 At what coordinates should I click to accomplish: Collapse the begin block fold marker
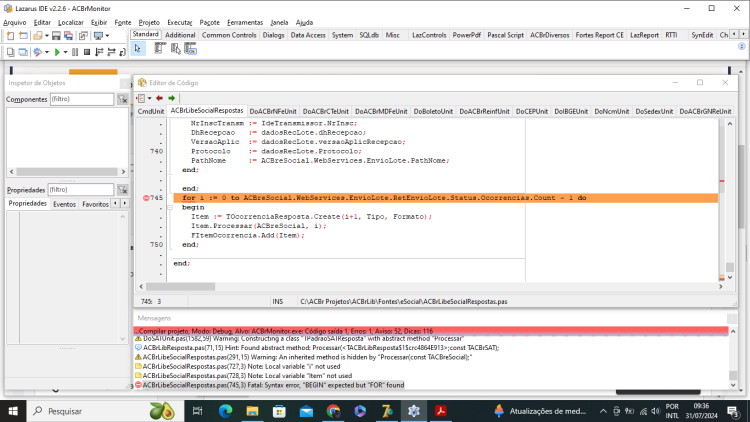pyautogui.click(x=170, y=207)
